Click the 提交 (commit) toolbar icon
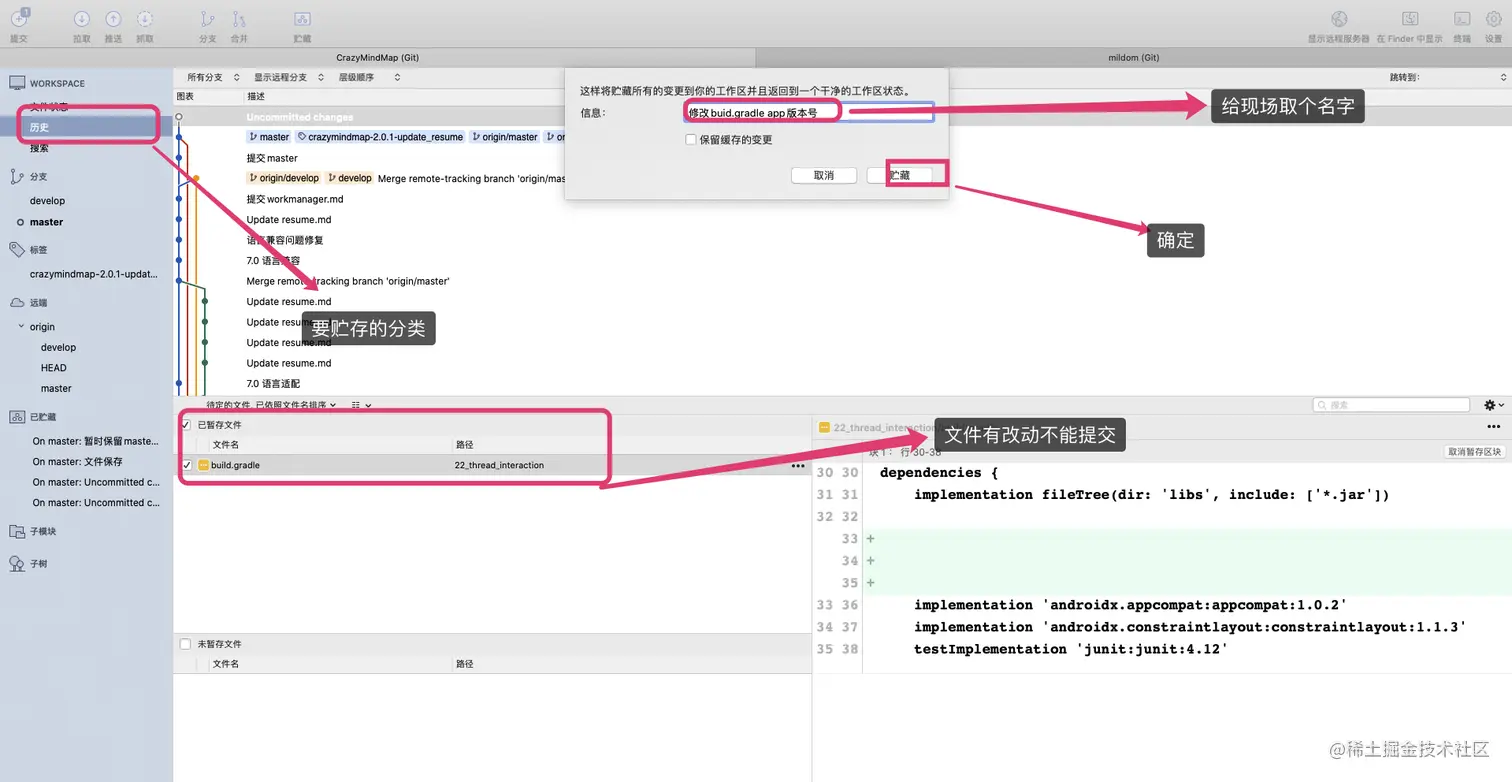 tap(19, 19)
